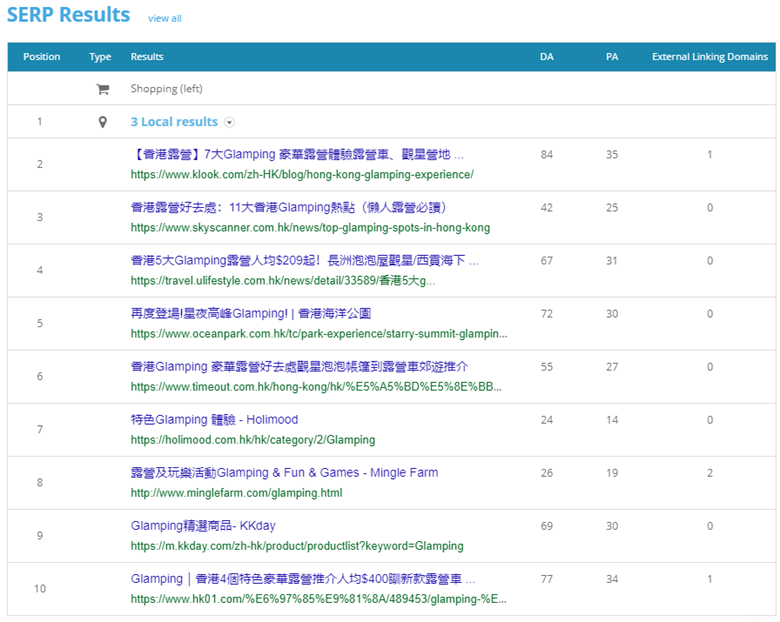Open the timeout.com.hk URL link
780x622 pixels.
point(316,386)
